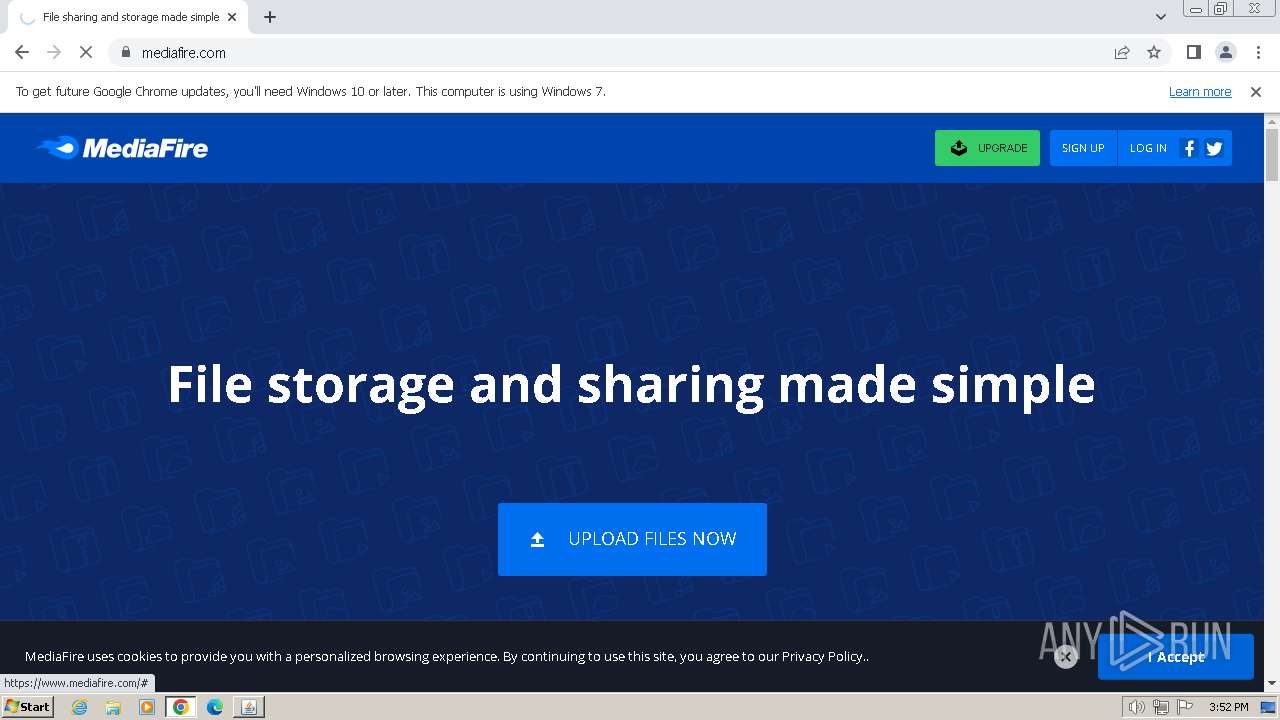
Task: Click the Chrome taskbar icon
Action: click(x=181, y=707)
